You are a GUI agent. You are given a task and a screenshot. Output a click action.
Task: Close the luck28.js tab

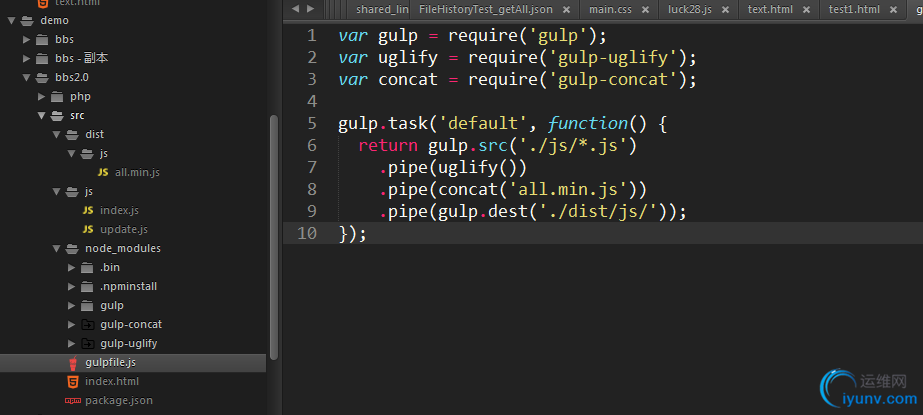pyautogui.click(x=726, y=10)
